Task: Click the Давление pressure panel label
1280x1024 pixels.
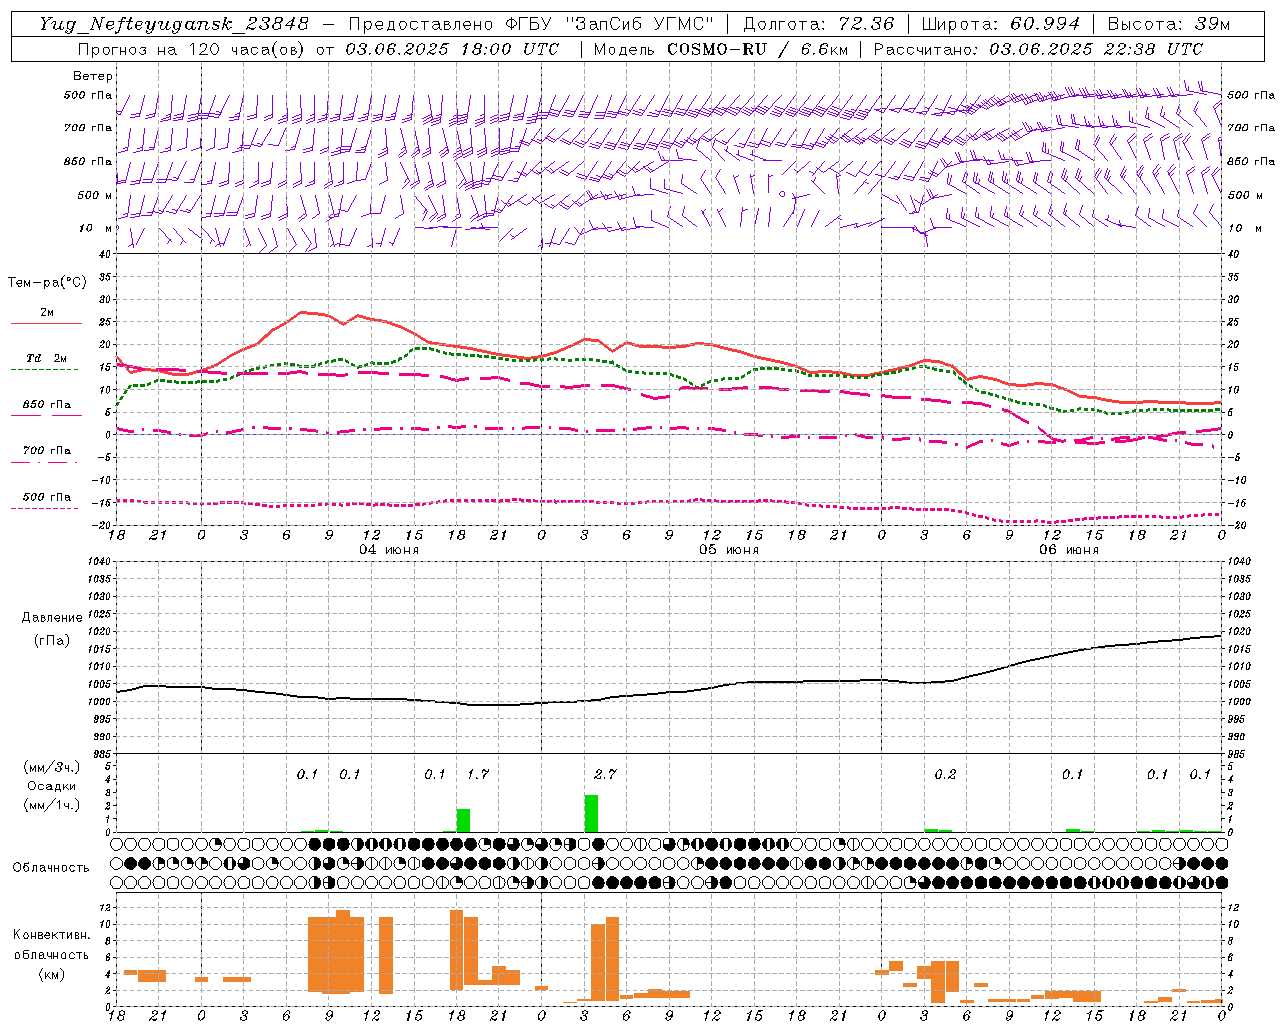Action: pyautogui.click(x=52, y=618)
